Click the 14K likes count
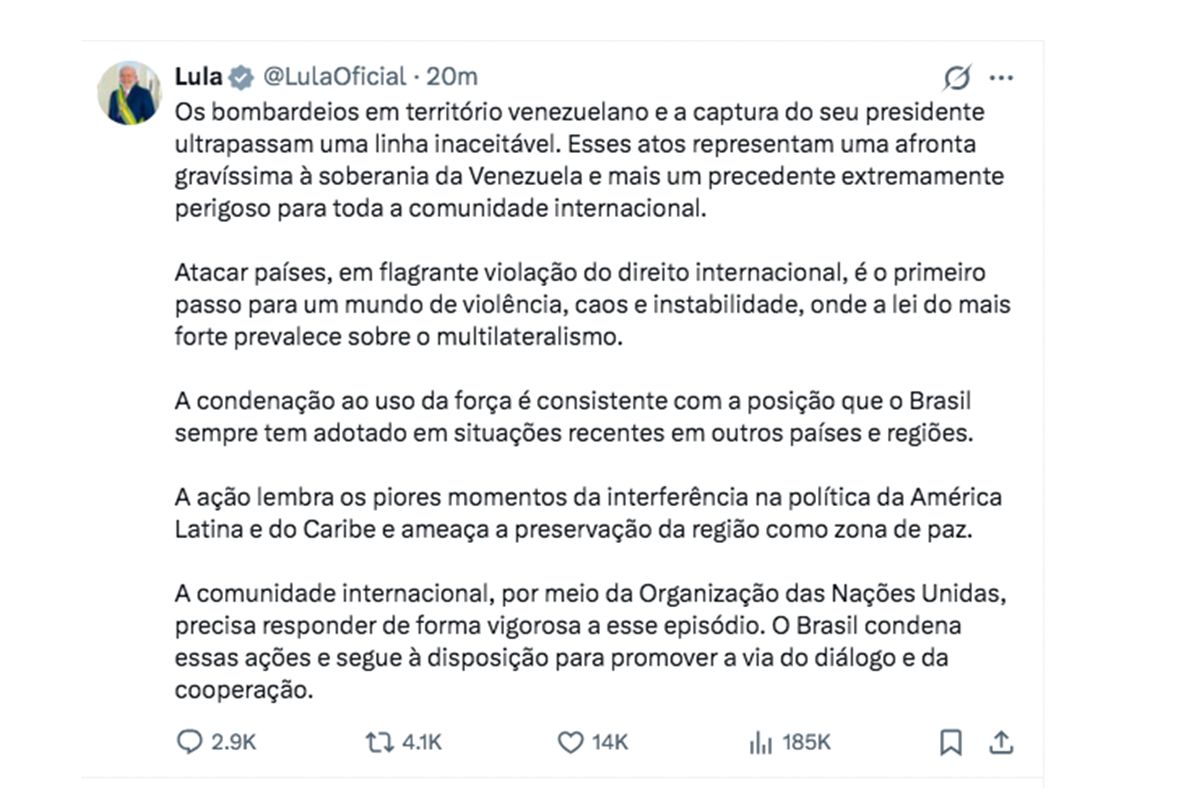This screenshot has height=800, width=1200. pyautogui.click(x=609, y=742)
